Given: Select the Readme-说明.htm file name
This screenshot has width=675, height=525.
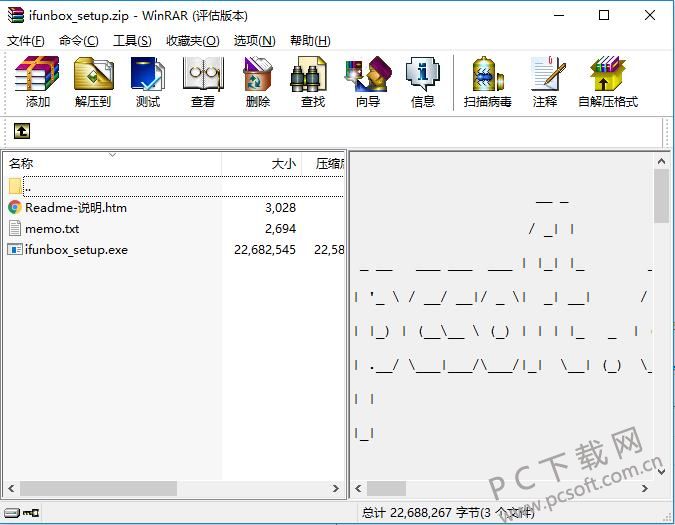Looking at the screenshot, I should coord(76,208).
